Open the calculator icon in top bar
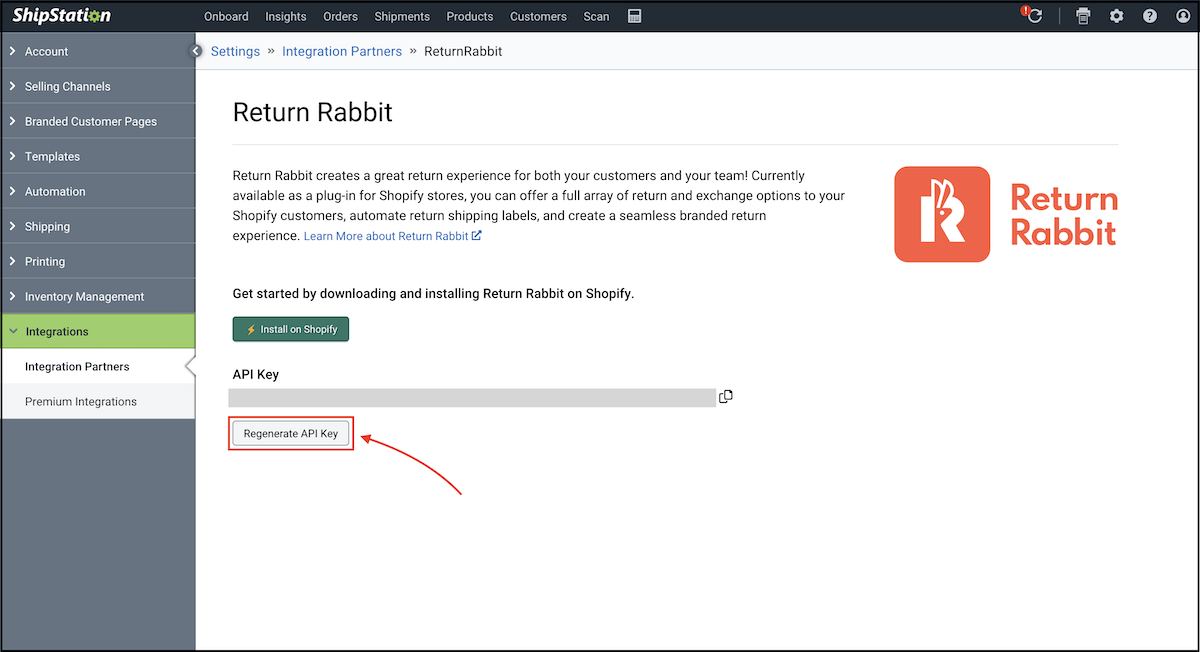This screenshot has width=1200, height=652. [634, 16]
